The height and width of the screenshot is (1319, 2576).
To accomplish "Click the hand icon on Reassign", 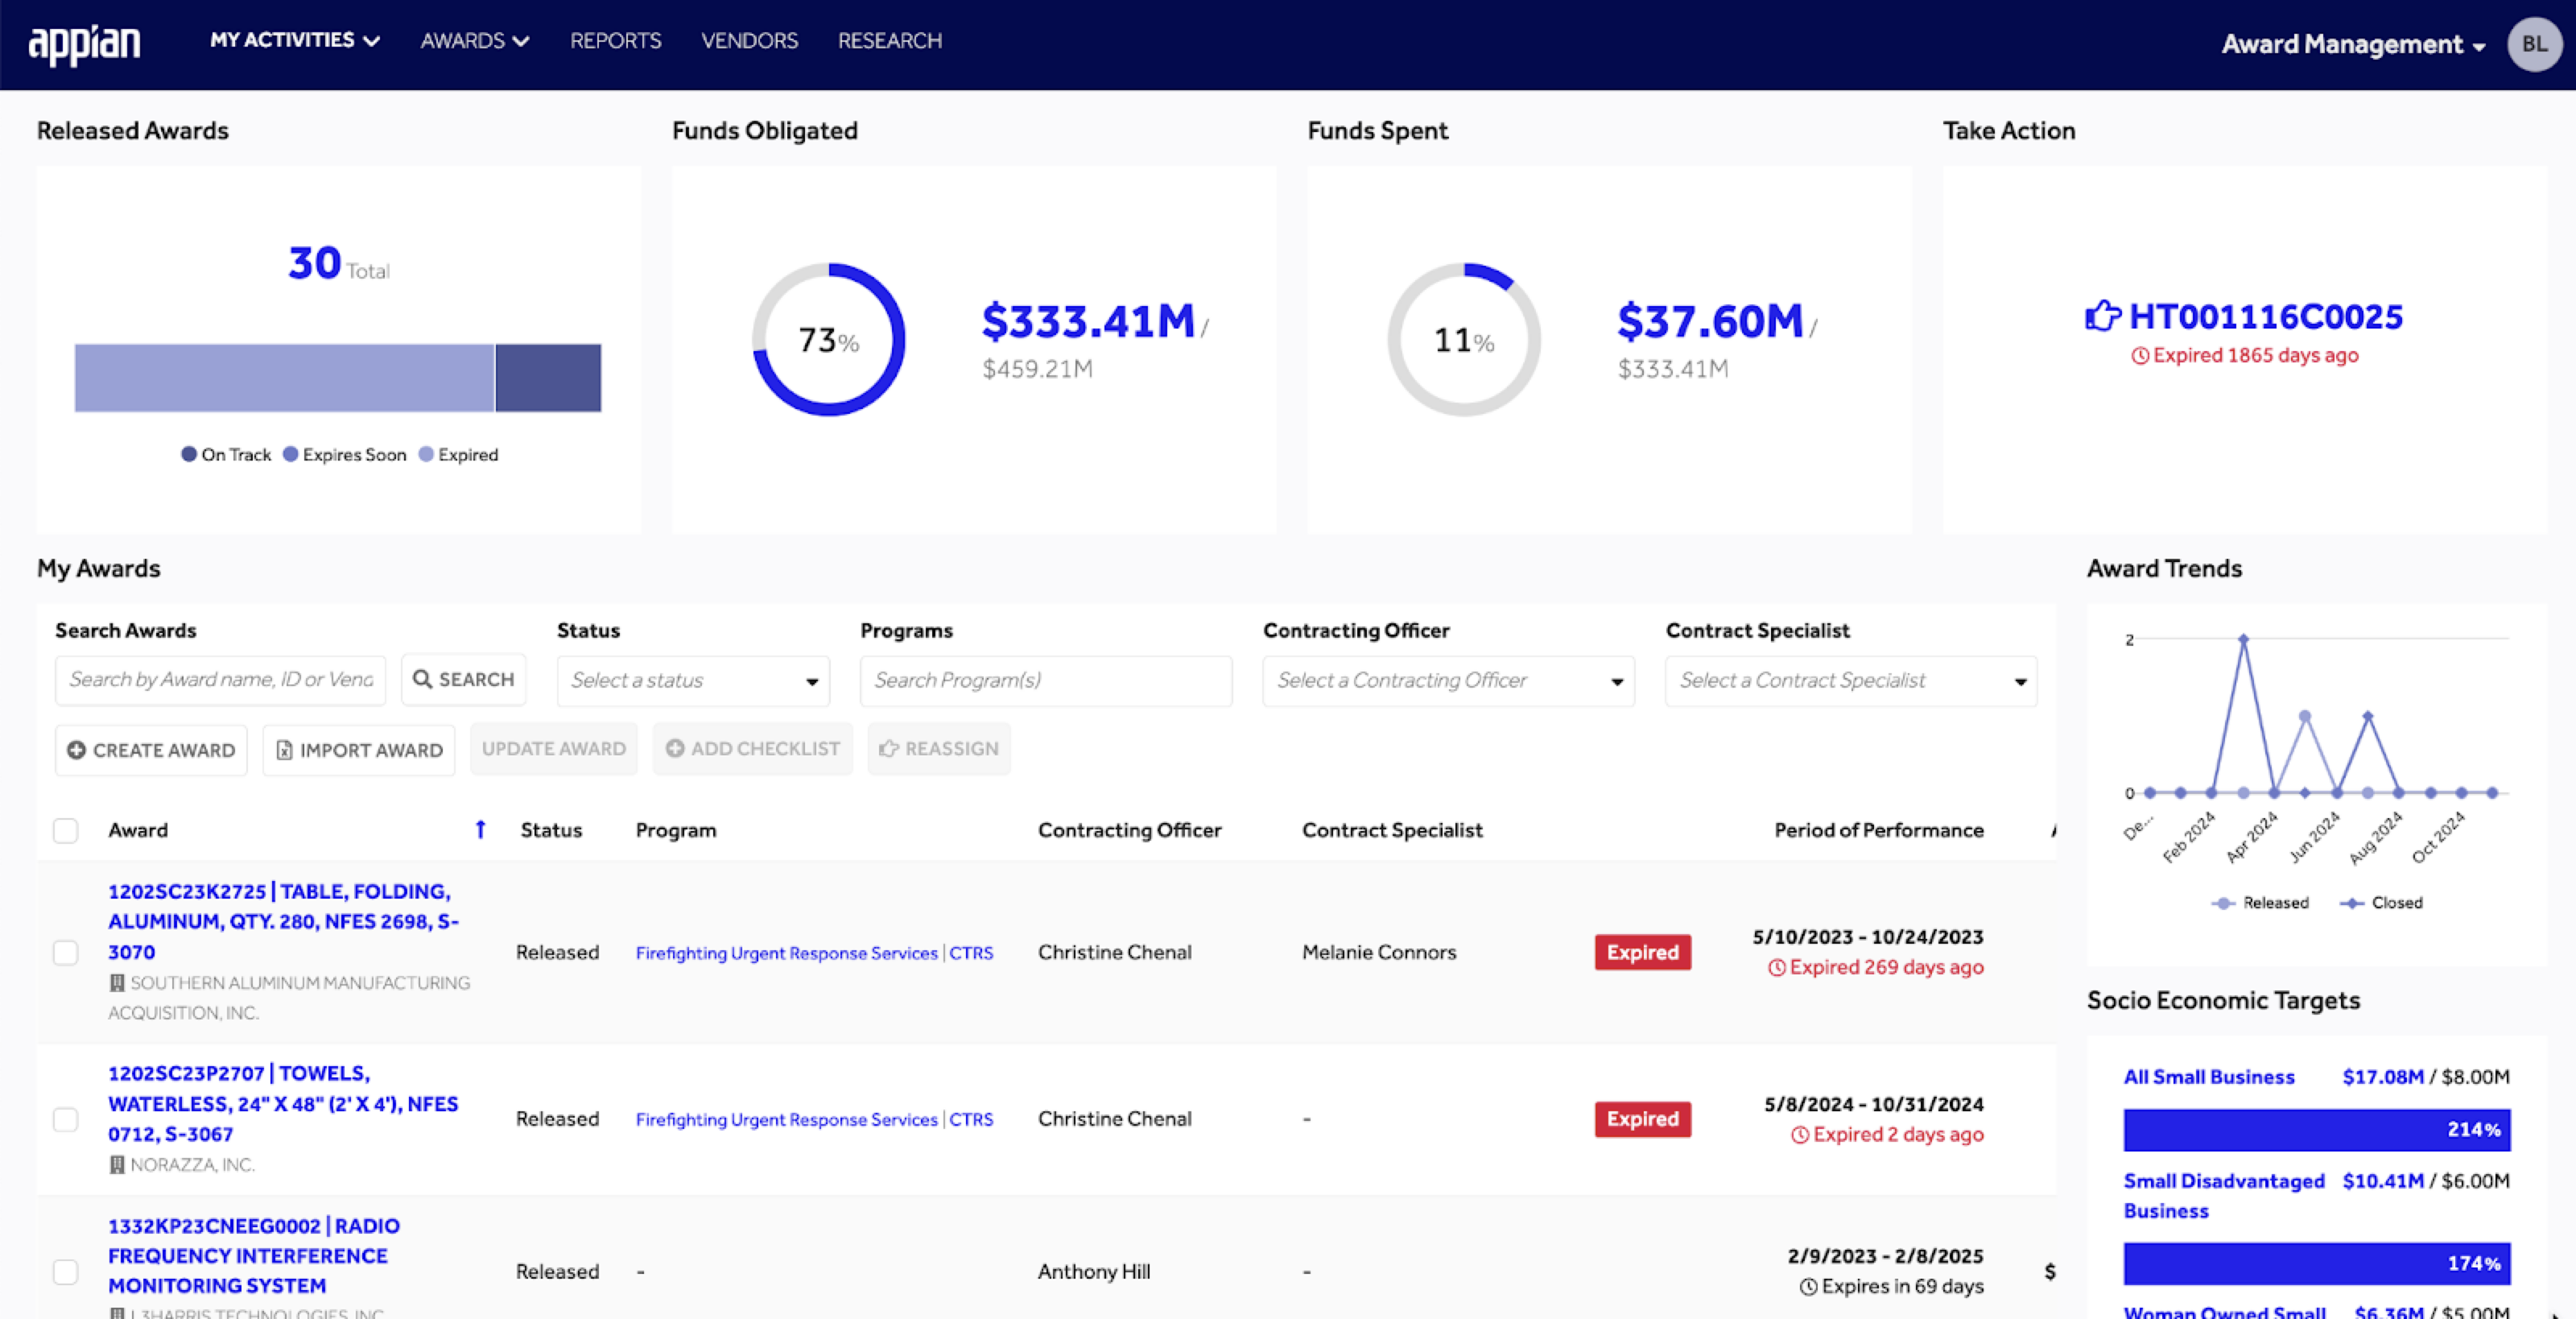I will [x=888, y=749].
